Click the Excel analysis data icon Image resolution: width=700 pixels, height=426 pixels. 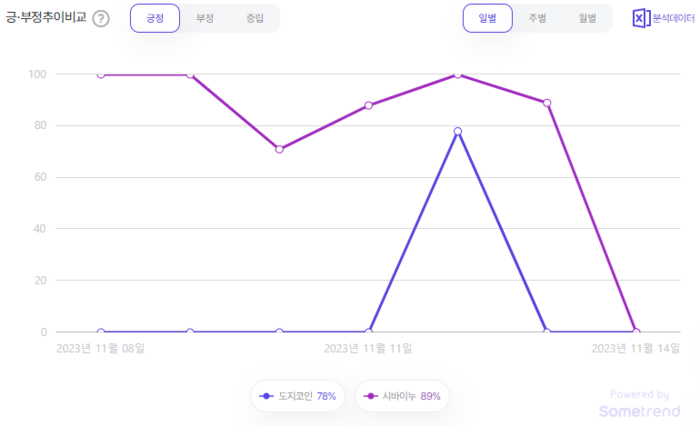coord(641,18)
